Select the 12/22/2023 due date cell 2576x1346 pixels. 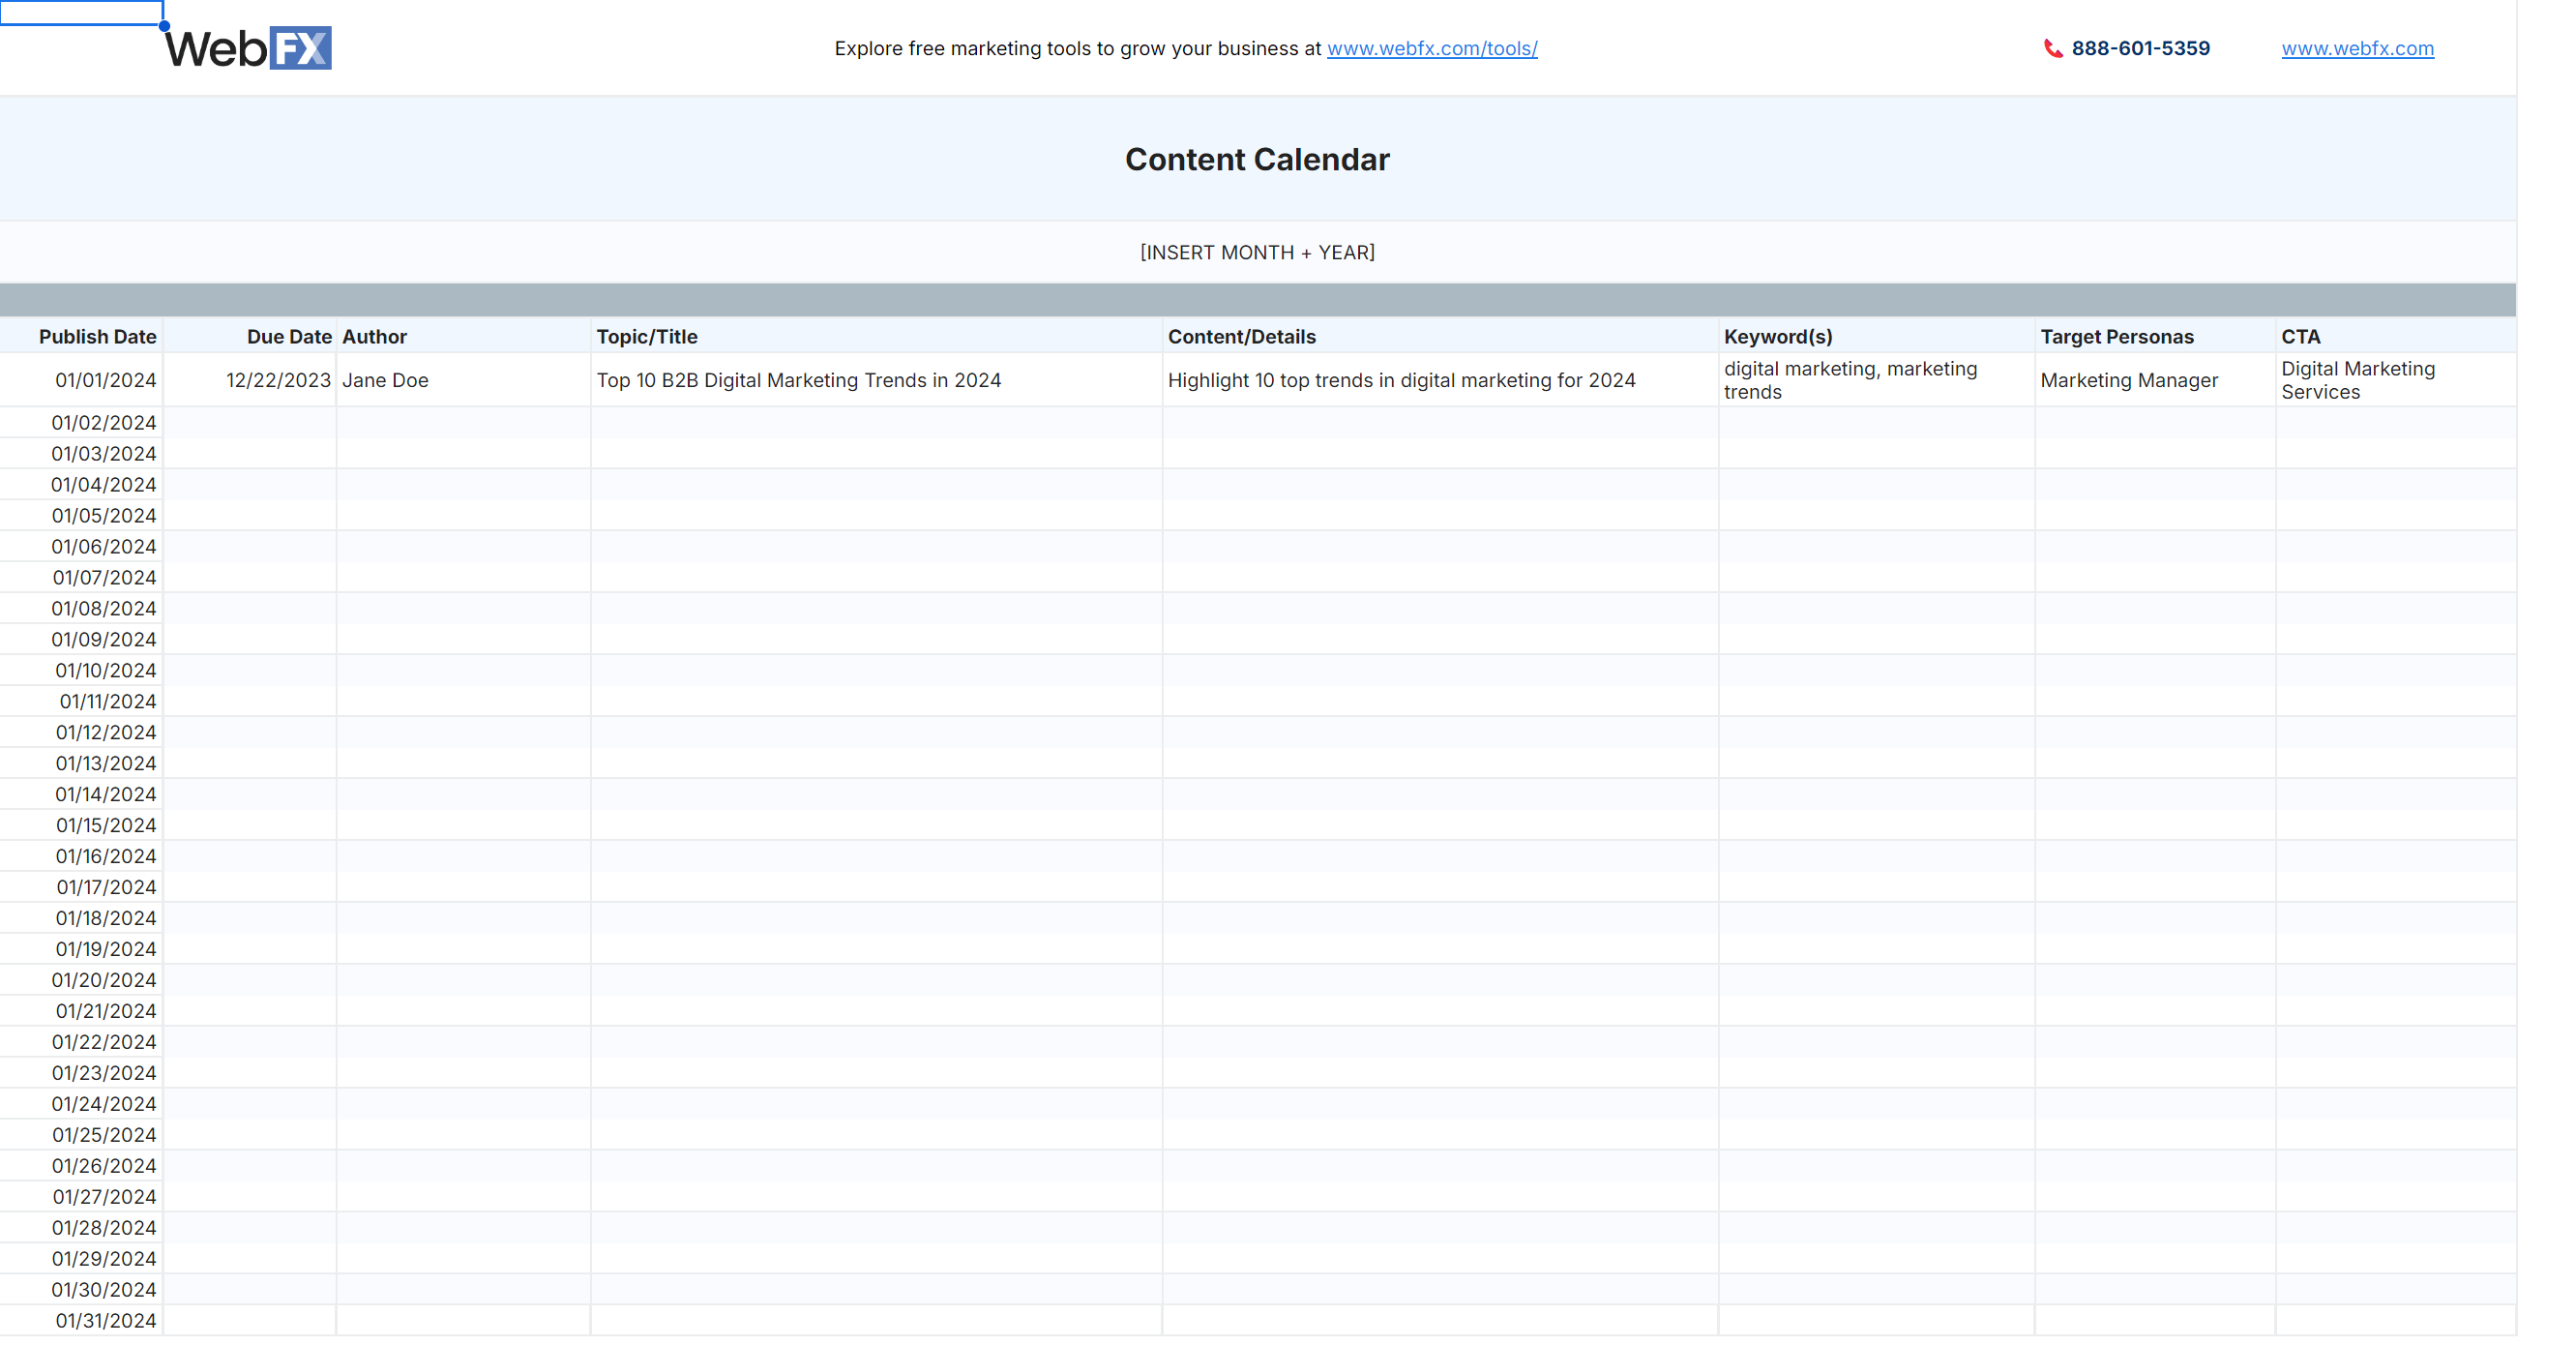pos(250,380)
